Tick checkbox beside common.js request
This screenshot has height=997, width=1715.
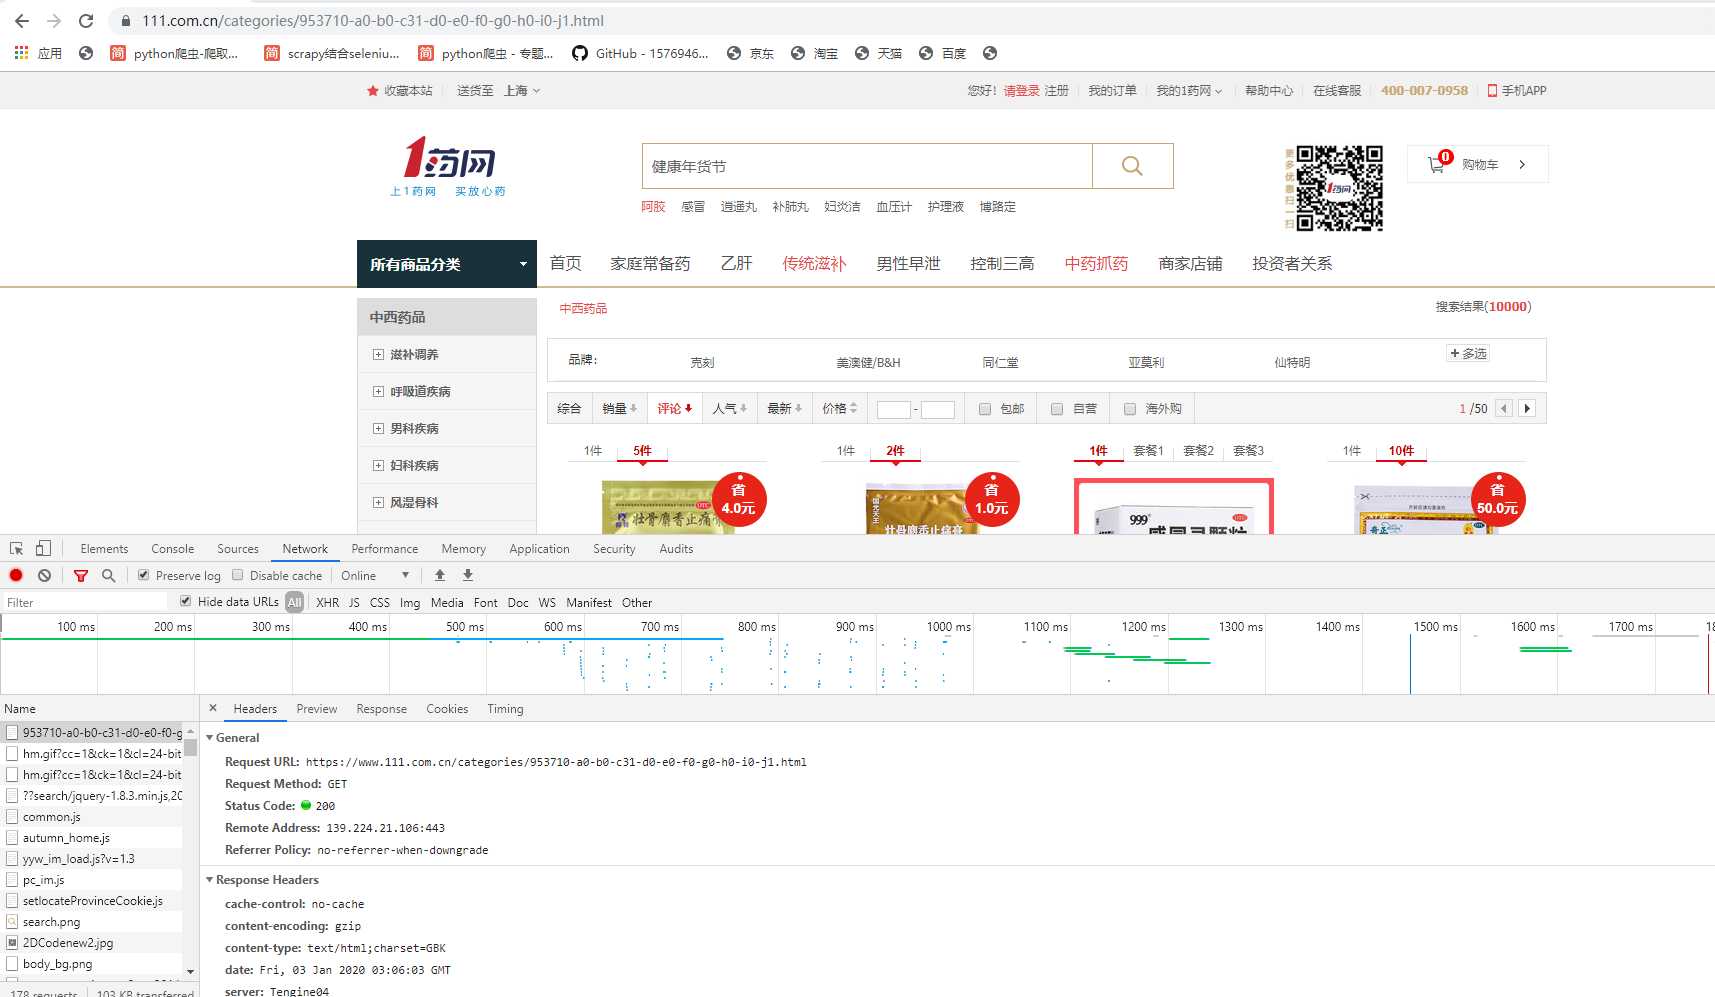pos(12,817)
